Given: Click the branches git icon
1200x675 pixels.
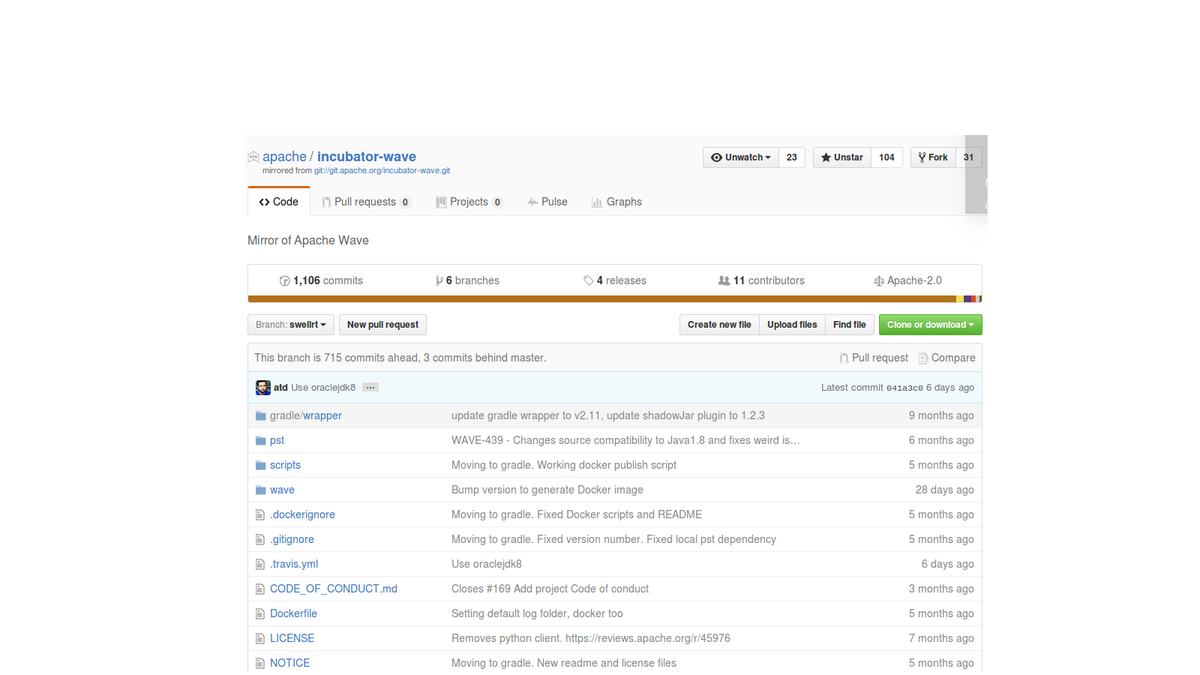Looking at the screenshot, I should click(439, 281).
